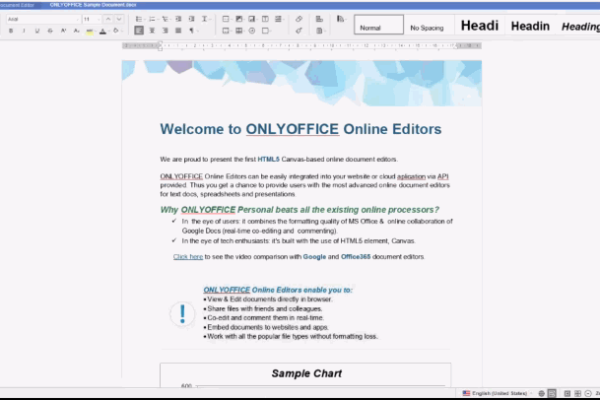This screenshot has height=400, width=600.
Task: Apply the italic Heading style
Action: [x=580, y=26]
